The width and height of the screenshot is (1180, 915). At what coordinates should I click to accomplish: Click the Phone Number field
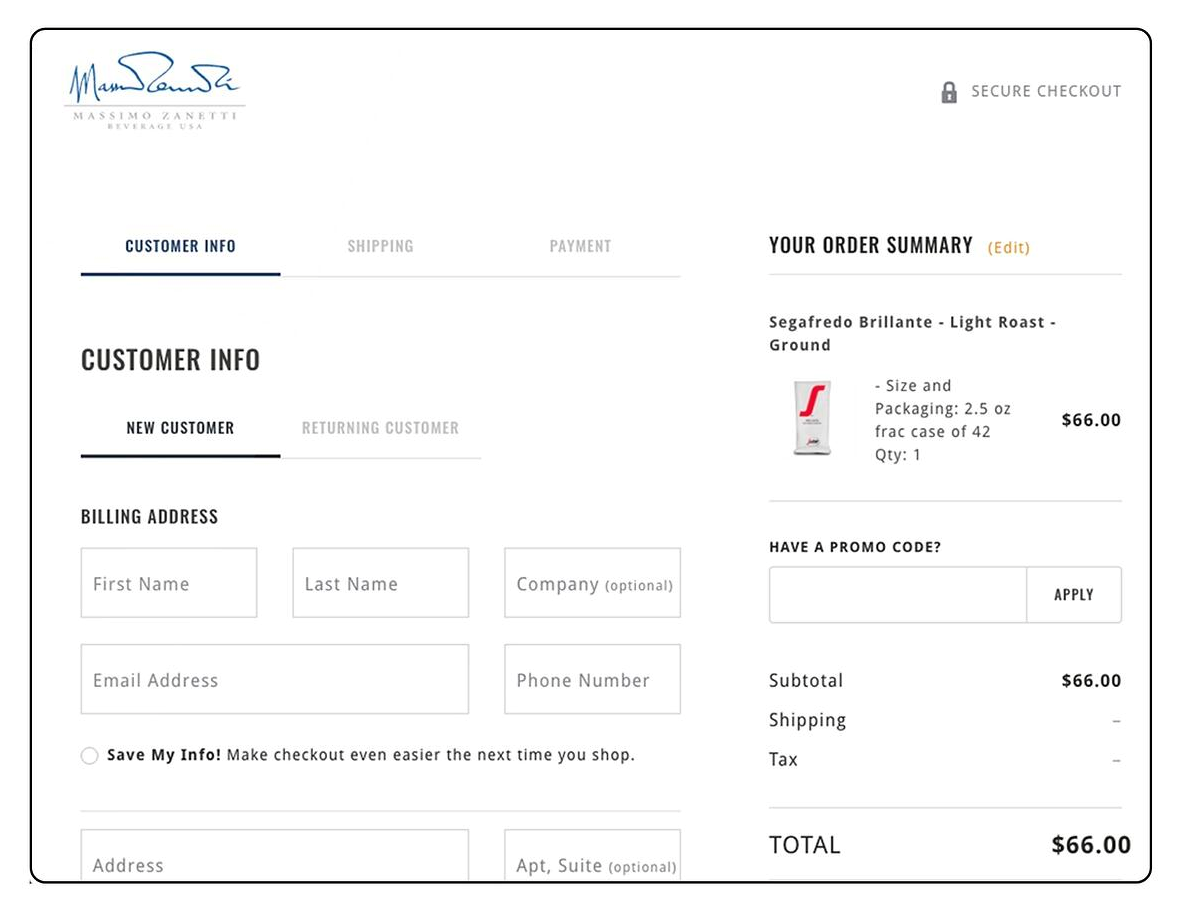592,679
